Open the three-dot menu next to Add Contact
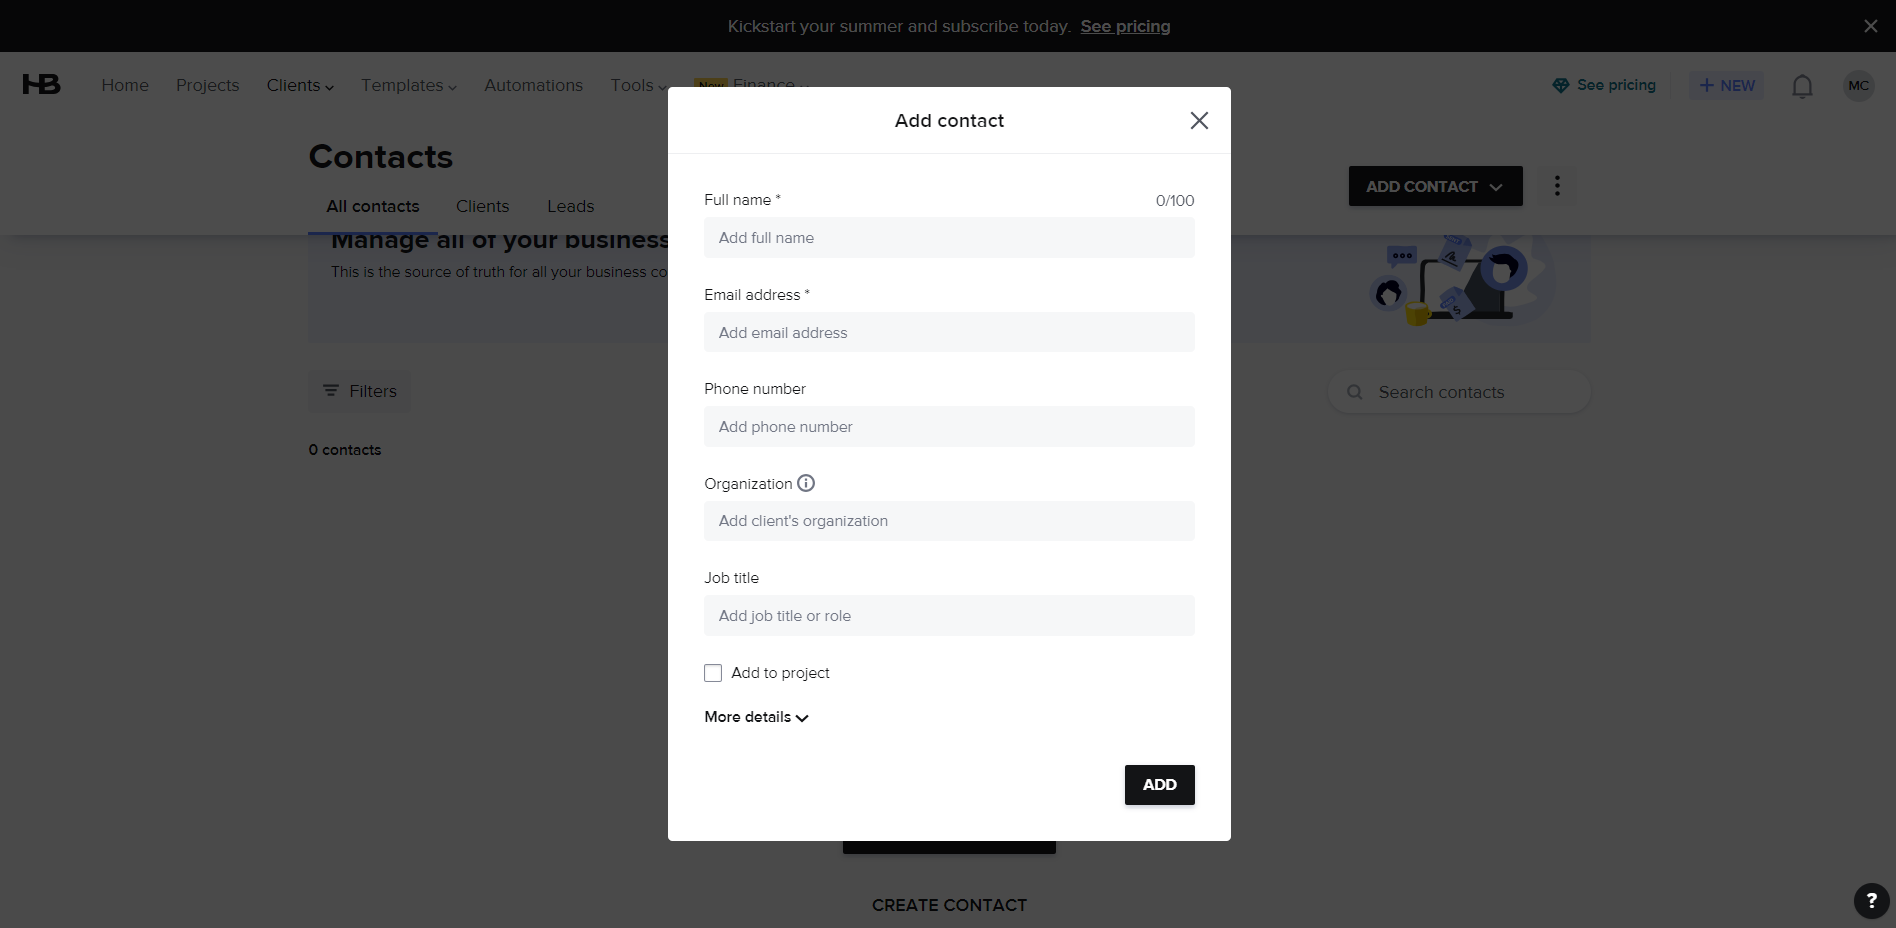 [1556, 186]
